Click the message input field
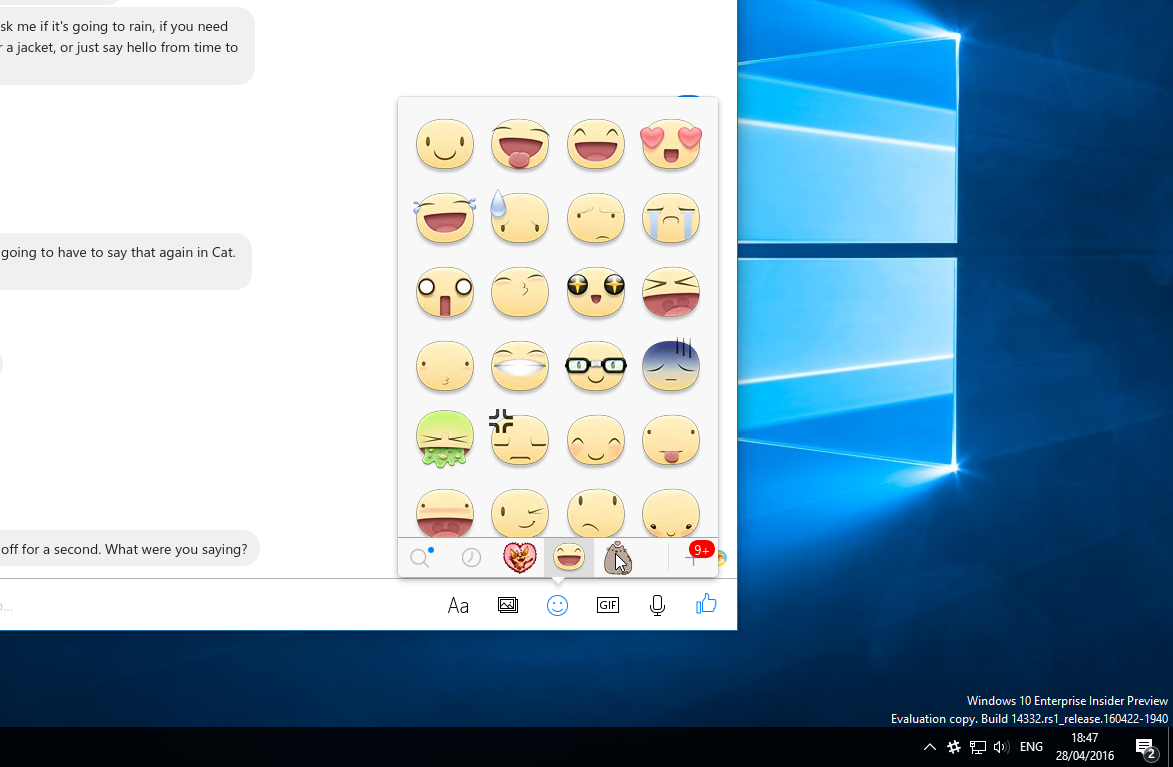 coord(217,605)
